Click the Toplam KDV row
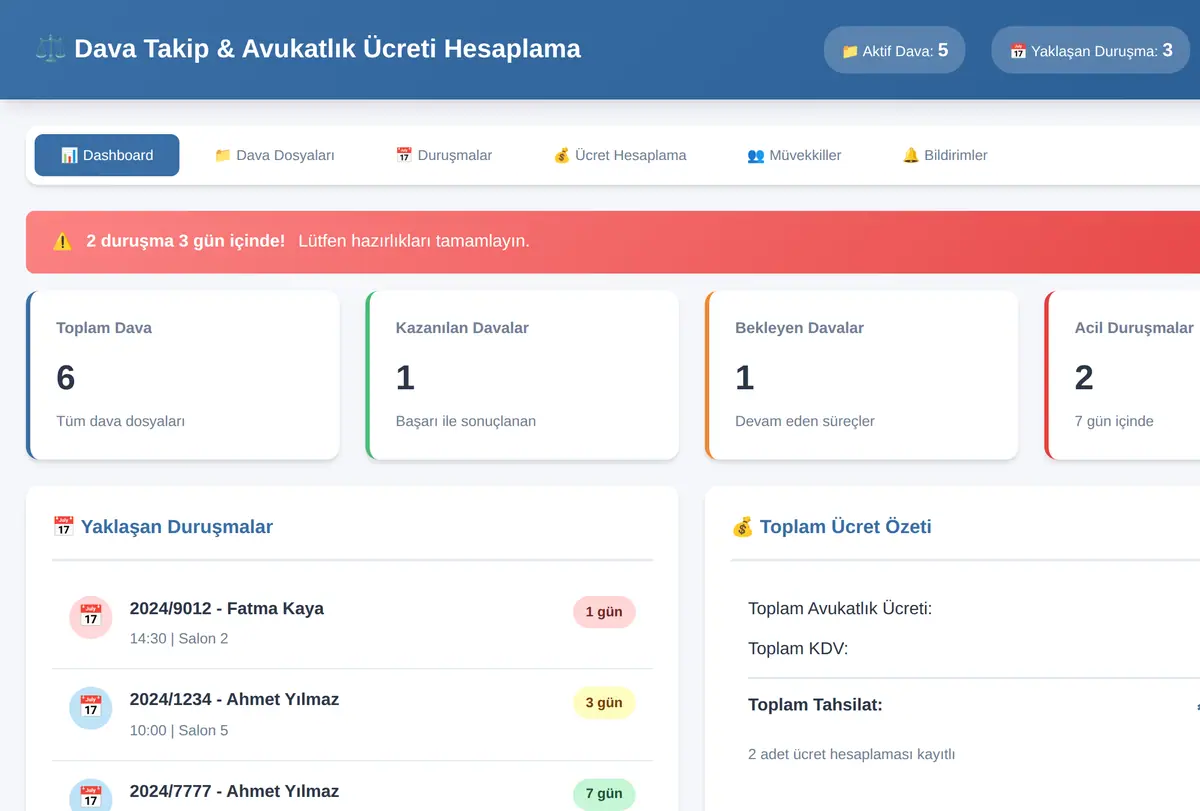 [974, 649]
